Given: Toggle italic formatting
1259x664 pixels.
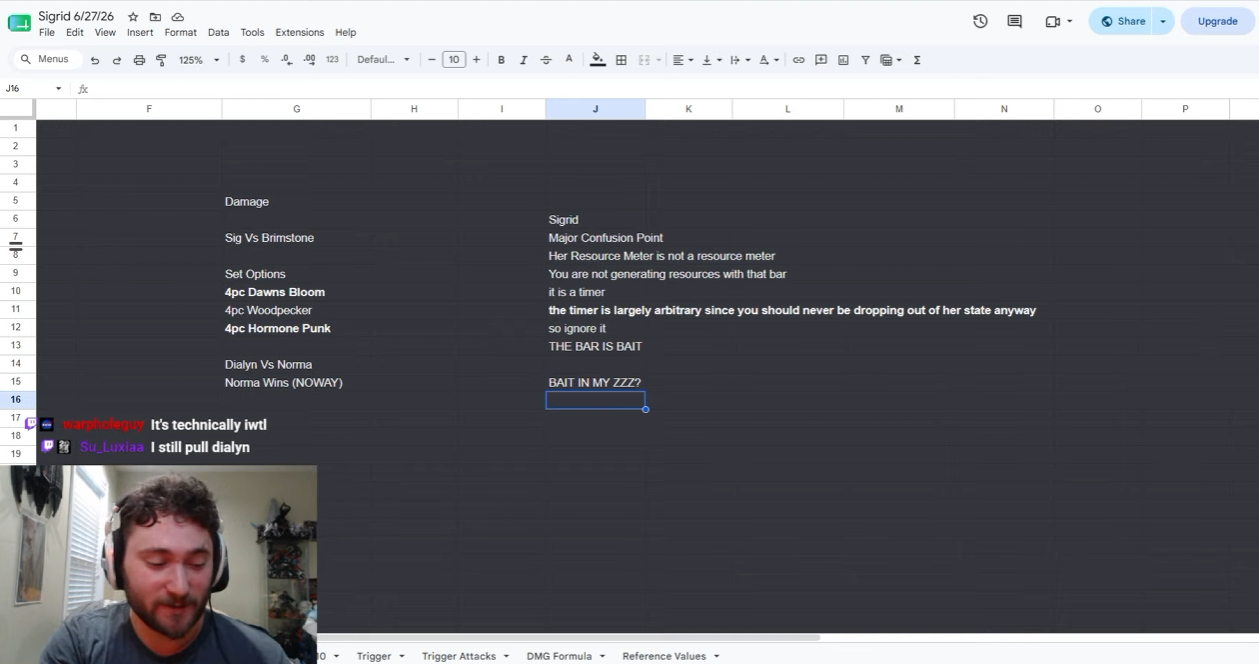Looking at the screenshot, I should coord(523,60).
